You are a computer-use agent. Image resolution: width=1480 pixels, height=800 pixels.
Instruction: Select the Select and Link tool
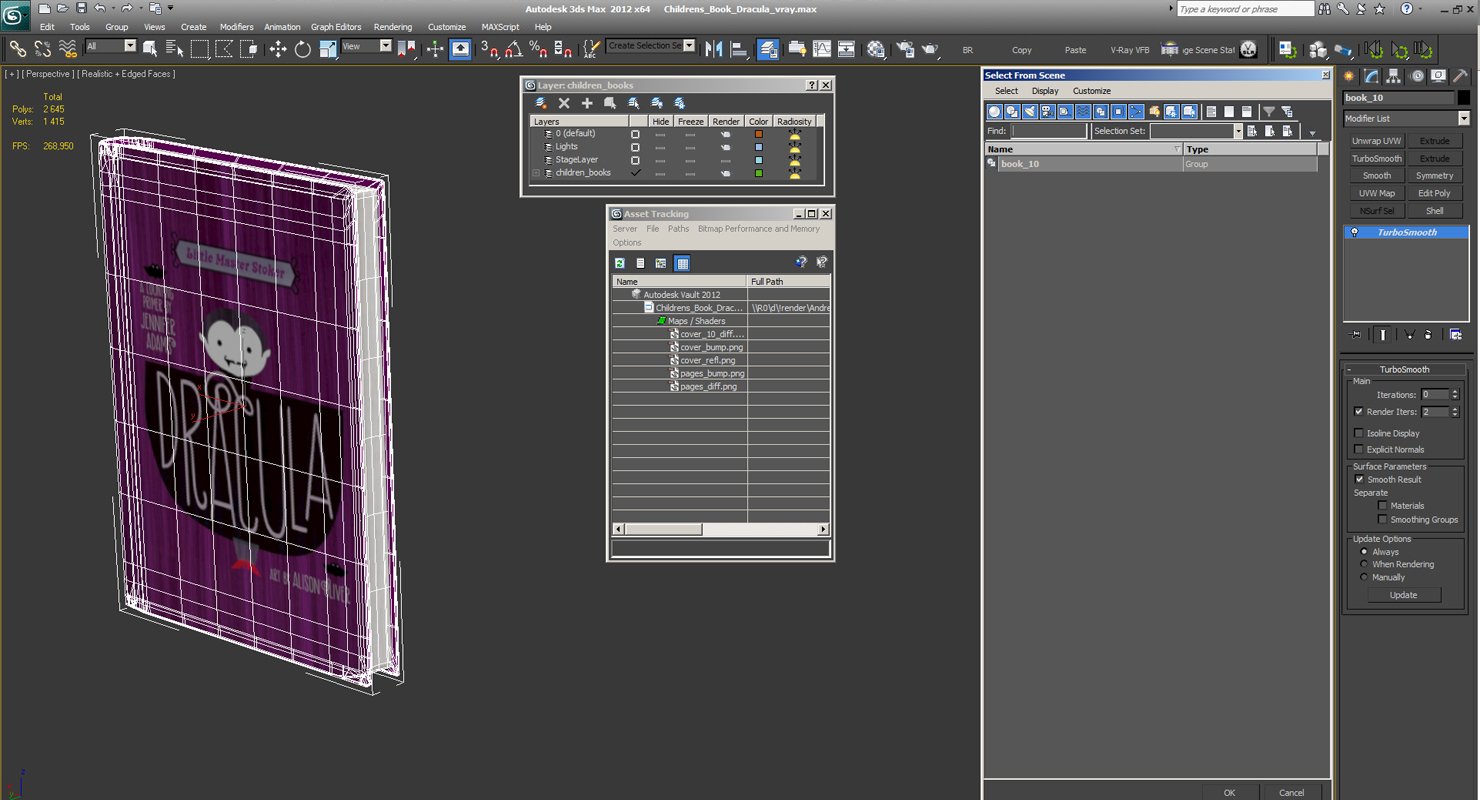click(x=17, y=49)
